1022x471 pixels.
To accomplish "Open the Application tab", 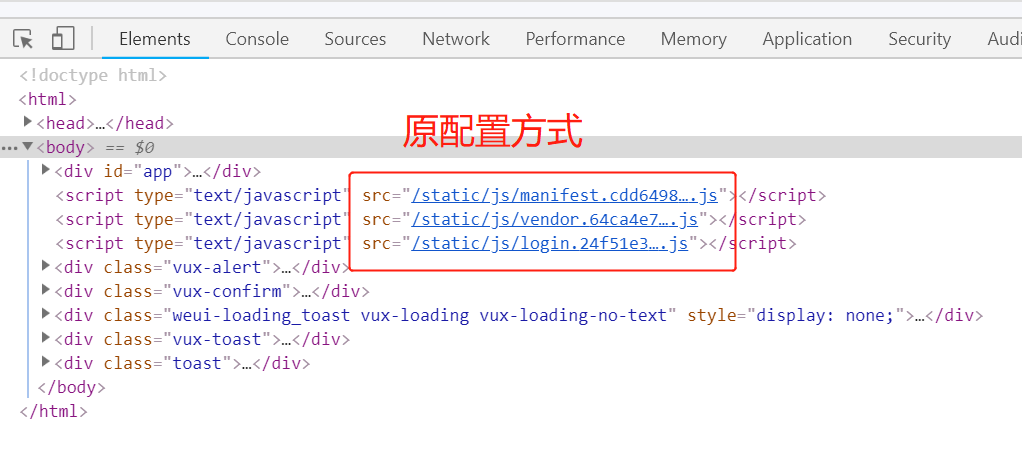I will point(807,39).
